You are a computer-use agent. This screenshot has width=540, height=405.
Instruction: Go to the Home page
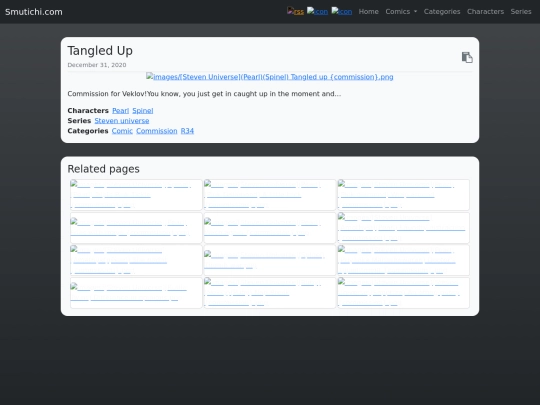[368, 11]
